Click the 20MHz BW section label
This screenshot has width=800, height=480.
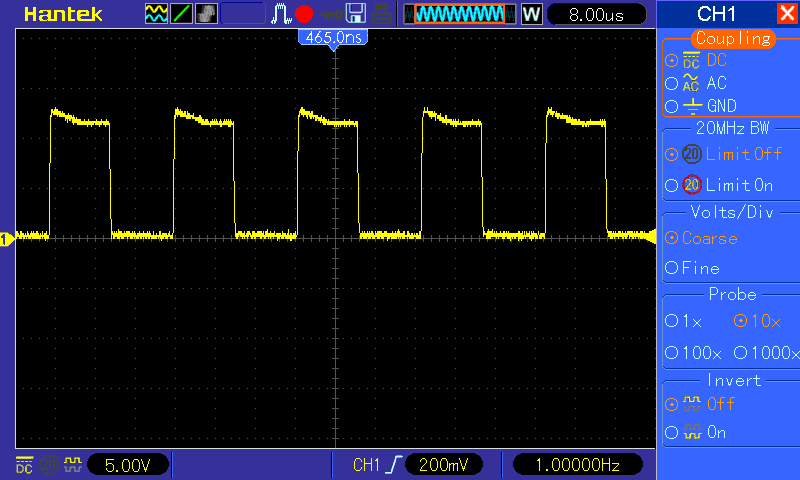[732, 128]
